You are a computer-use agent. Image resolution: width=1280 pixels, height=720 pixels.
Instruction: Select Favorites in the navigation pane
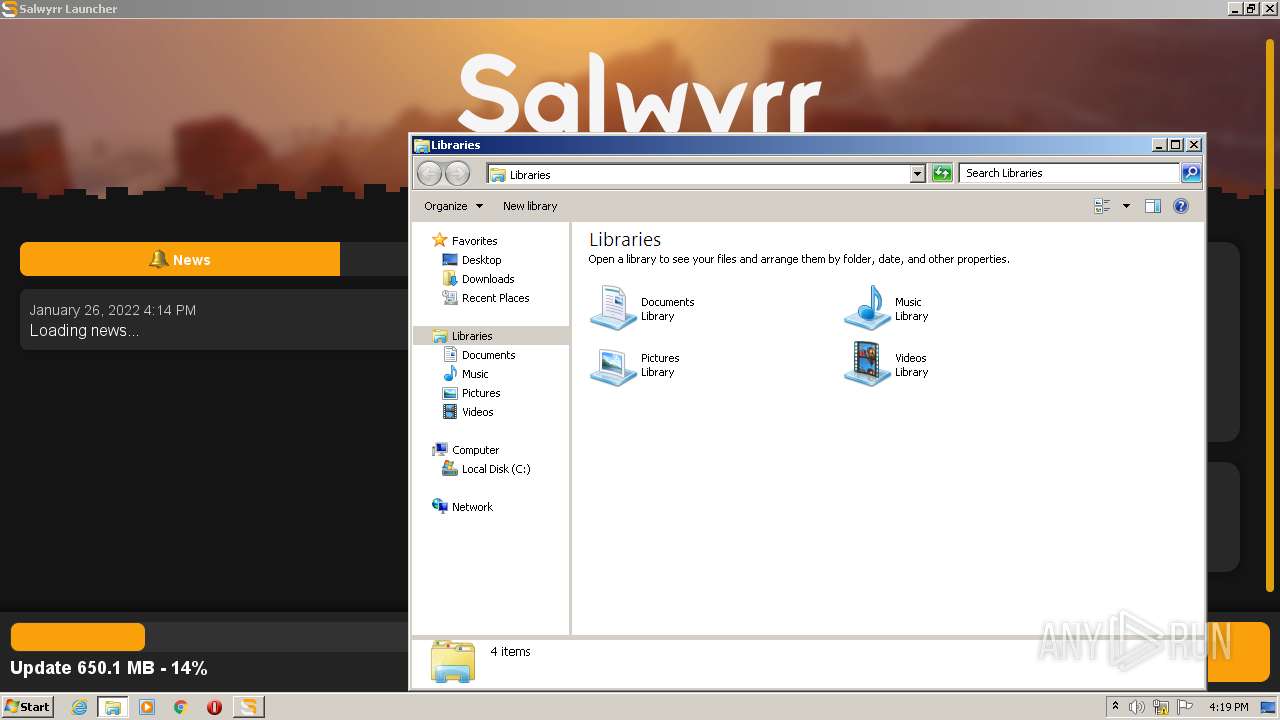pos(474,241)
